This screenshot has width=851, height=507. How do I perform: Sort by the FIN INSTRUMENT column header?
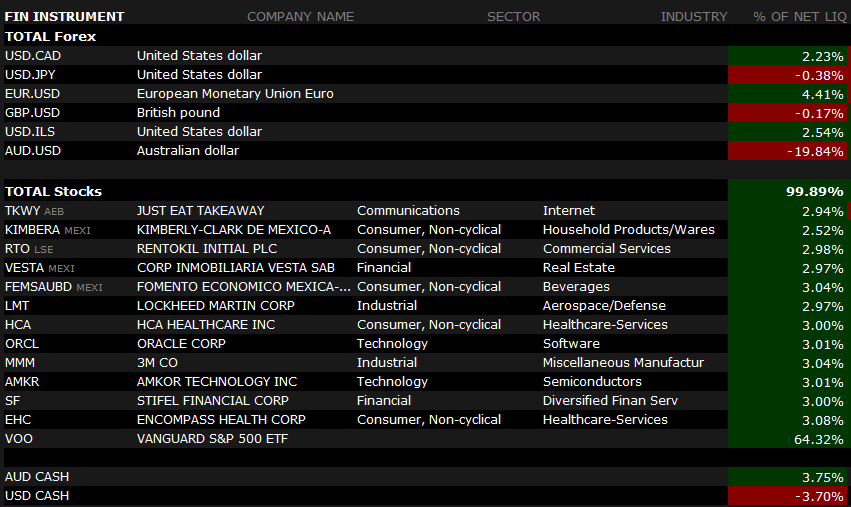click(x=64, y=17)
